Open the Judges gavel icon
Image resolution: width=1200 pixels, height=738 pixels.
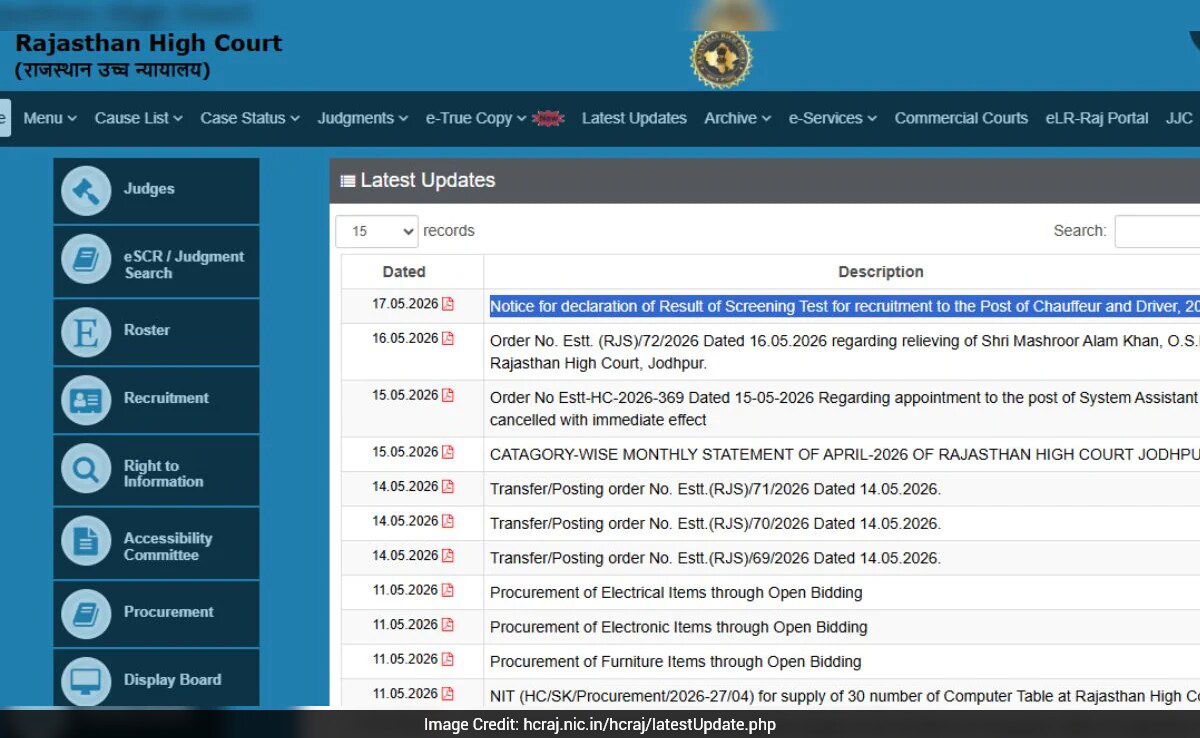click(86, 190)
